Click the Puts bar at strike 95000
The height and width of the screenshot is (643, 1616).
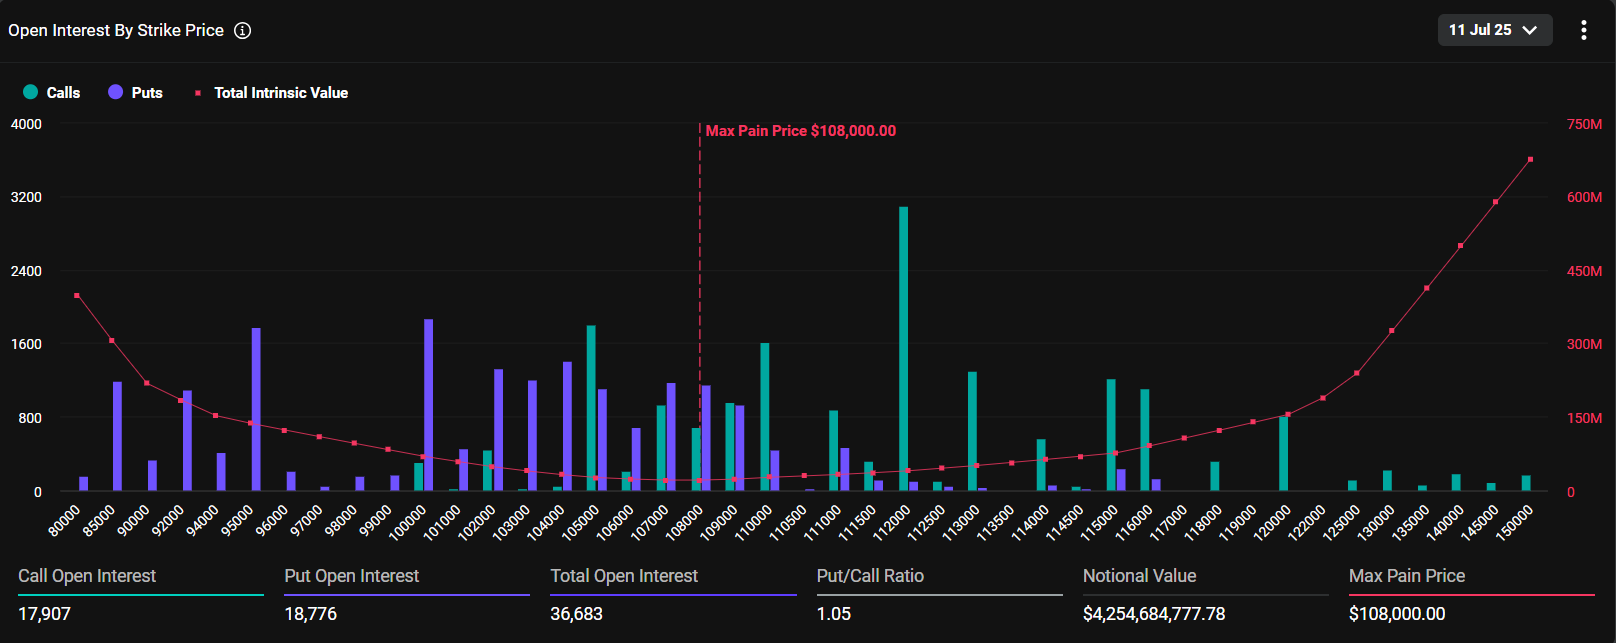pos(256,409)
